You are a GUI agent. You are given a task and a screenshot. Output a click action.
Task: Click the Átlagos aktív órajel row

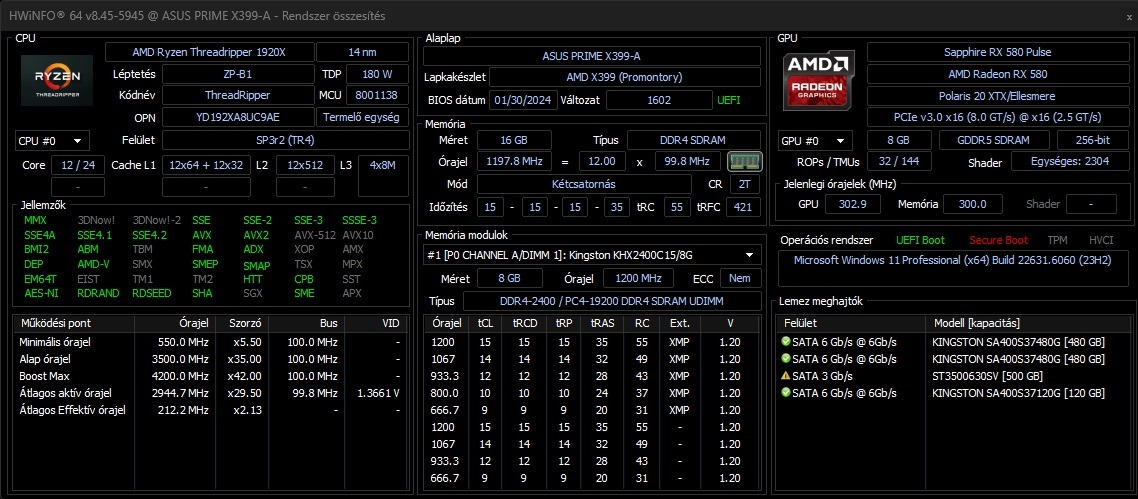pos(210,393)
